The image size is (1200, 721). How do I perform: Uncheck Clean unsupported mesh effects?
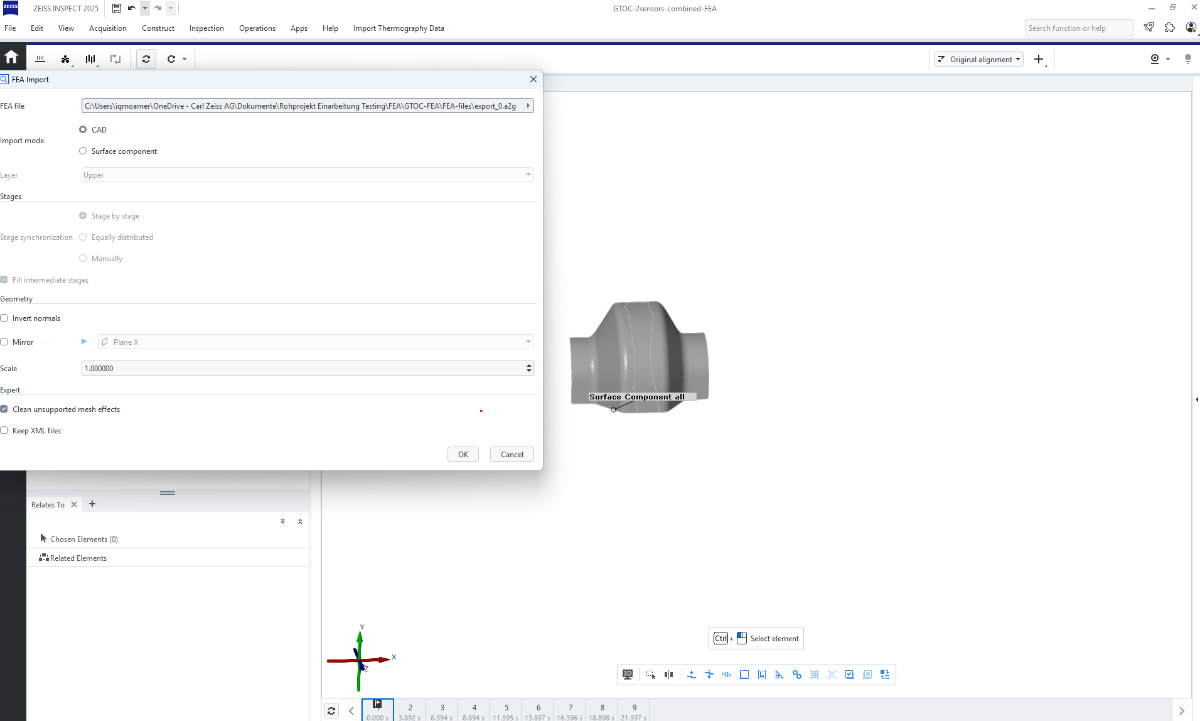tap(5, 409)
